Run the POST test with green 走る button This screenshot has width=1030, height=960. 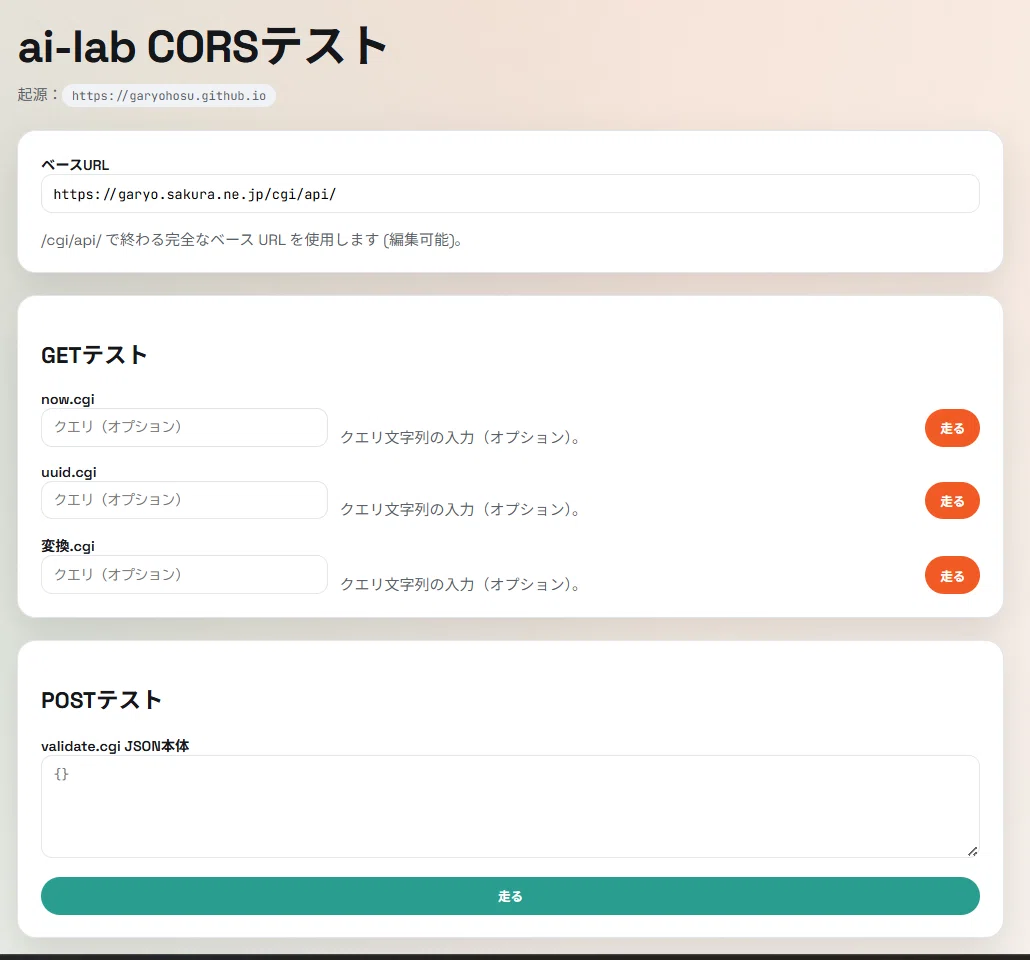[x=510, y=896]
